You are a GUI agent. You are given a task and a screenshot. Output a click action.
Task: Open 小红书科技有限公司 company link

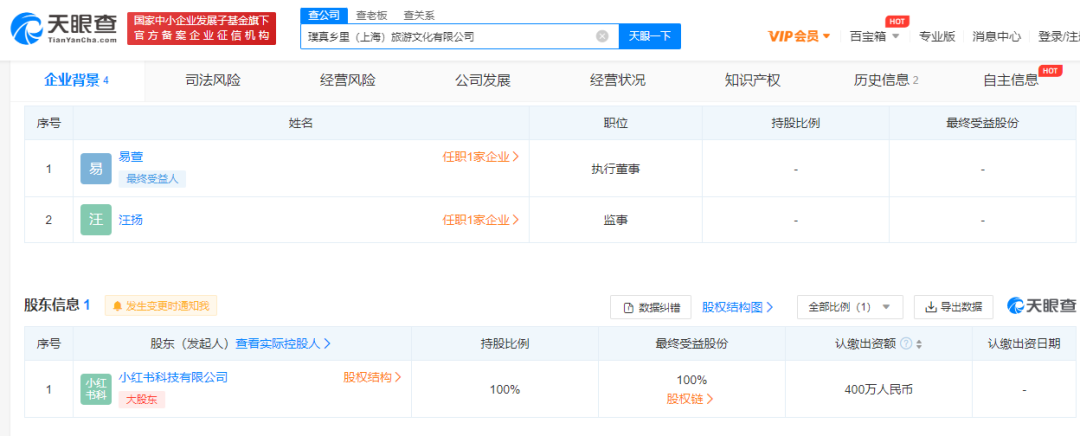(x=173, y=377)
